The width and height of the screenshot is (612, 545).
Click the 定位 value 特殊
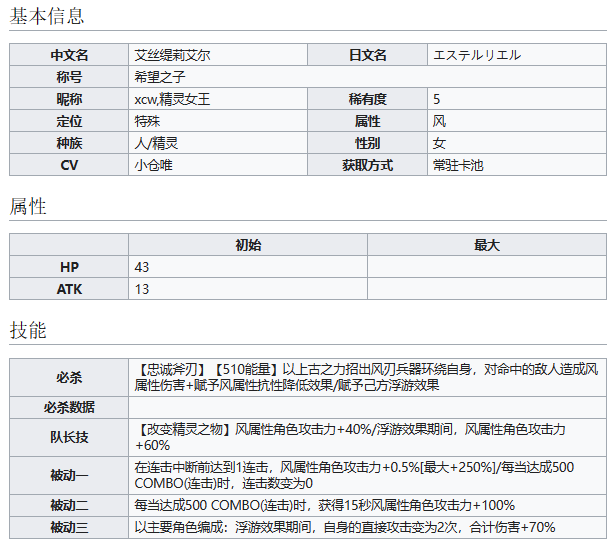tap(147, 121)
